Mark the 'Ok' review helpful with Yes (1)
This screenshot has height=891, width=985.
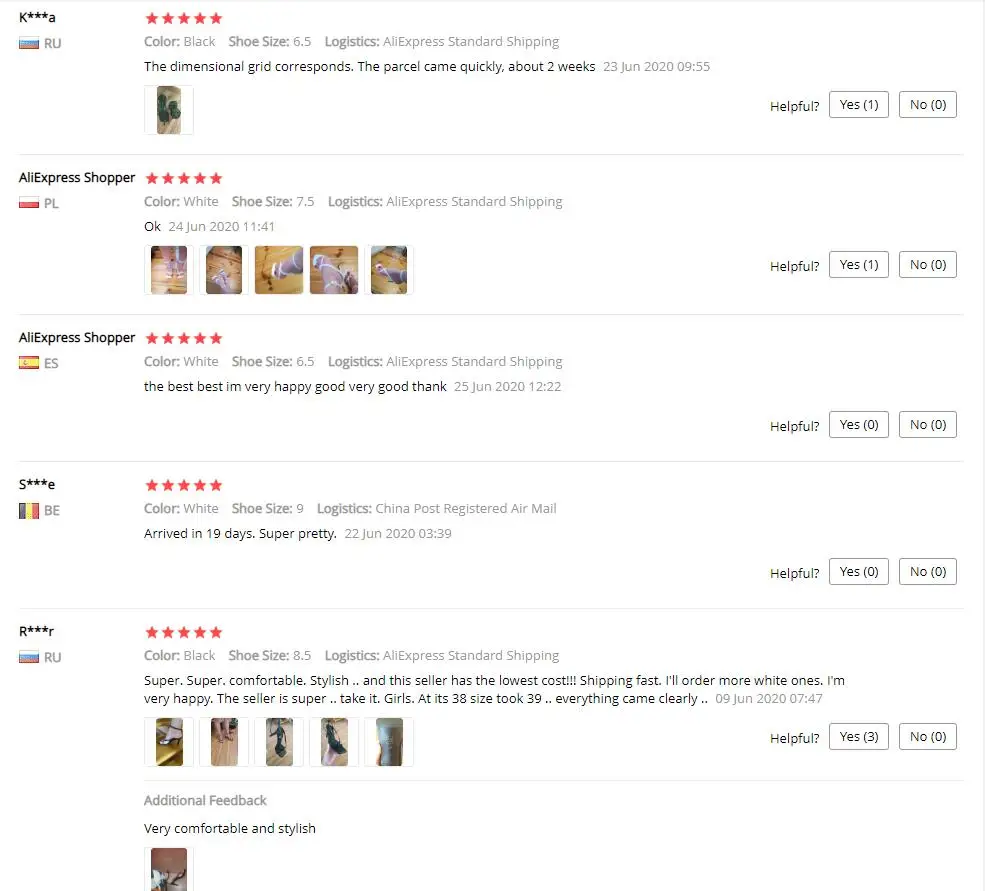858,265
